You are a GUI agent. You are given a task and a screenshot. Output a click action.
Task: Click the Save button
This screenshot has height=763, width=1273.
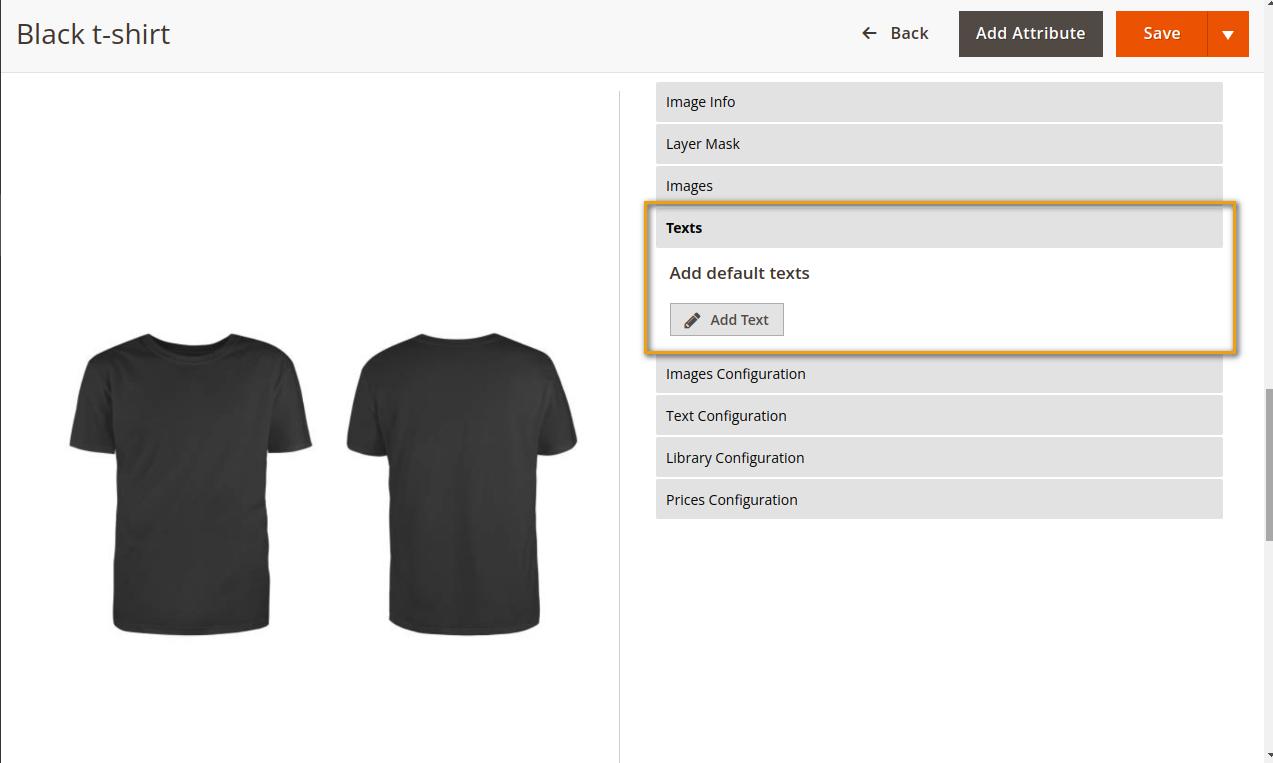(1162, 34)
